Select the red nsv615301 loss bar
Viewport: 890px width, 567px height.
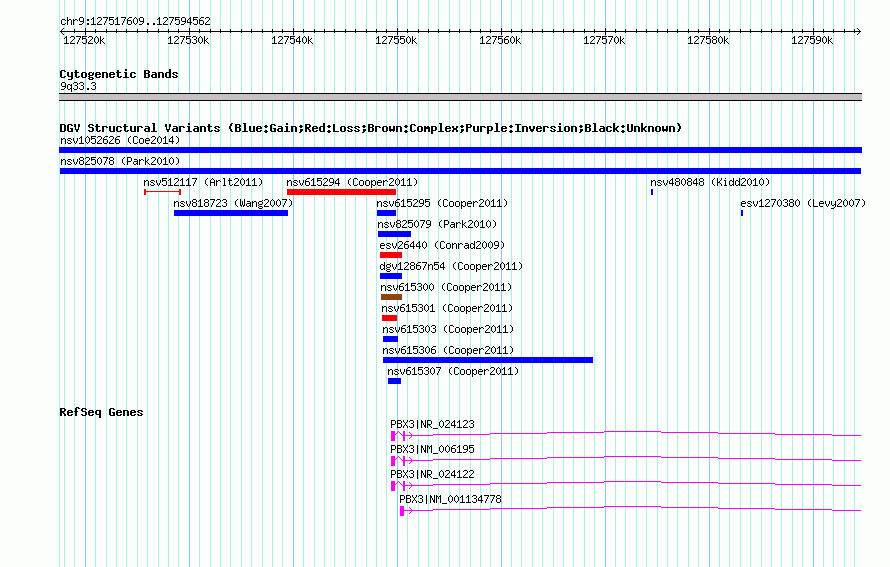click(x=389, y=318)
